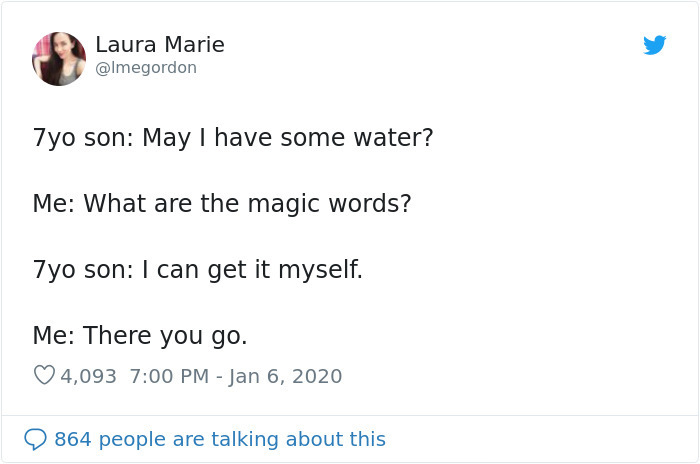Viewport: 700px width, 464px height.
Task: Open the 7:00 PM tweet timestamp
Action: tap(167, 376)
